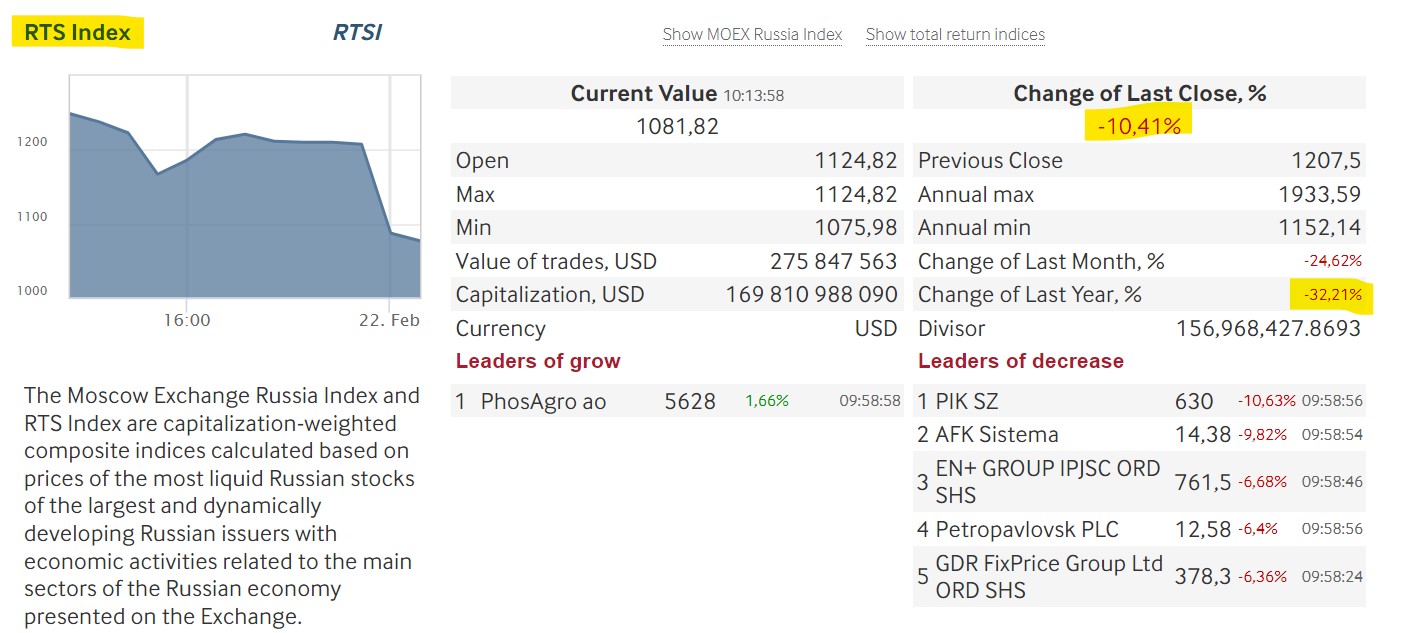This screenshot has height=633, width=1402.
Task: Click the Value of trades, USD row
Action: click(676, 261)
